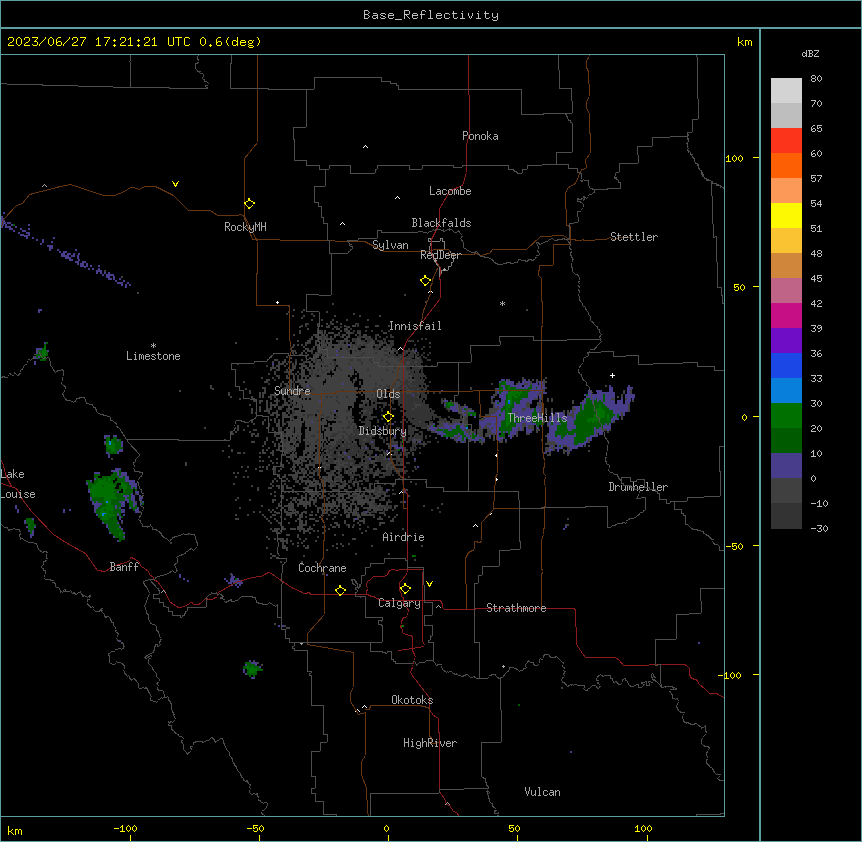Choose the bright green 20-30 dBZ swatch
The height and width of the screenshot is (842, 862).
[x=786, y=416]
